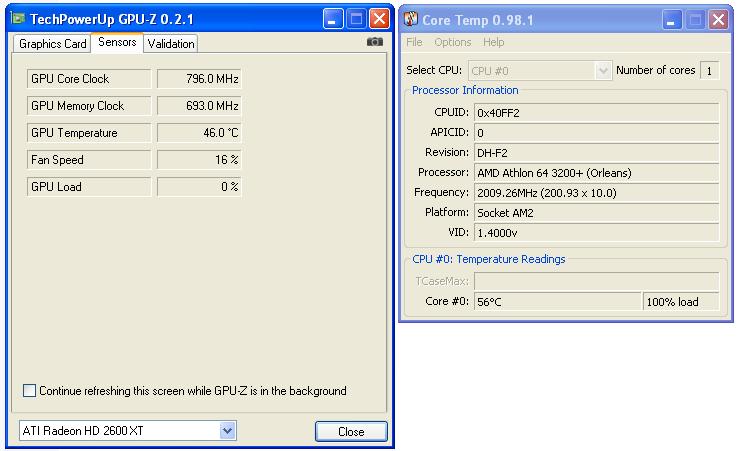Click the camera screenshot icon in GPU-Z
Screen dimensions: 737x451
coord(375,42)
